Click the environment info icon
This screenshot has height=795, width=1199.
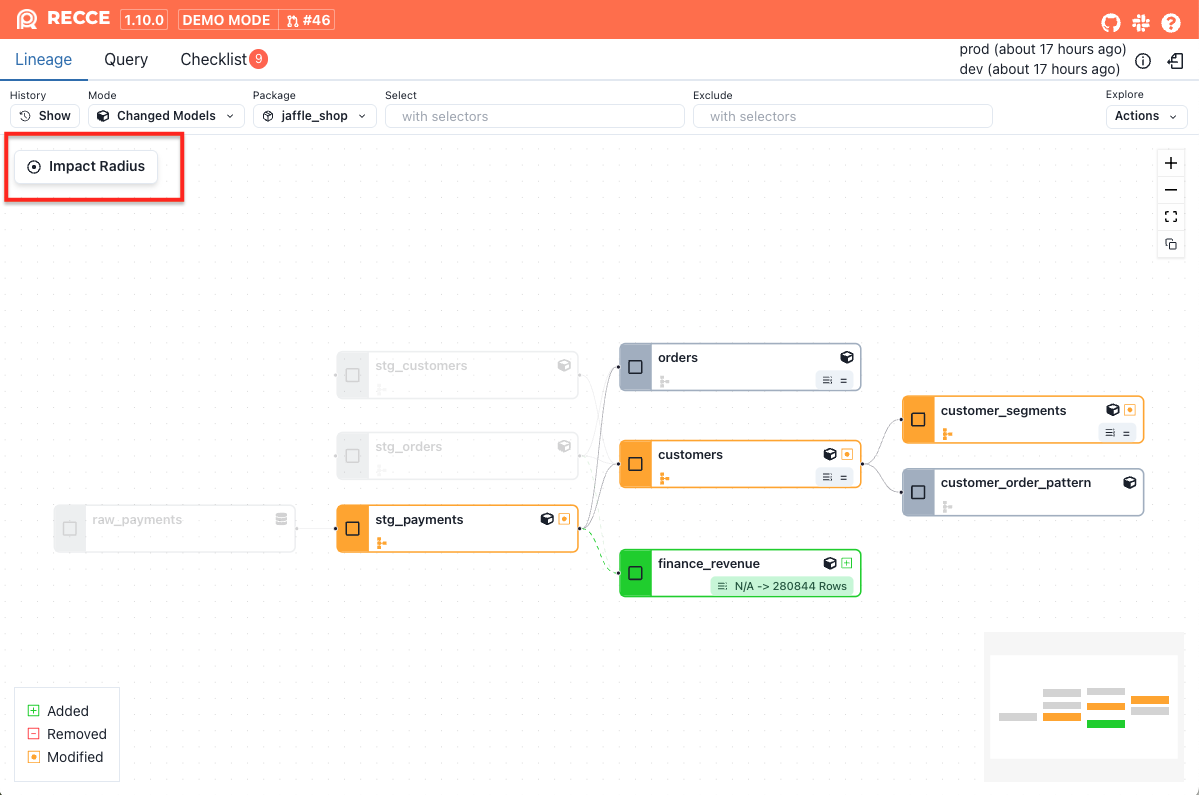click(1143, 61)
